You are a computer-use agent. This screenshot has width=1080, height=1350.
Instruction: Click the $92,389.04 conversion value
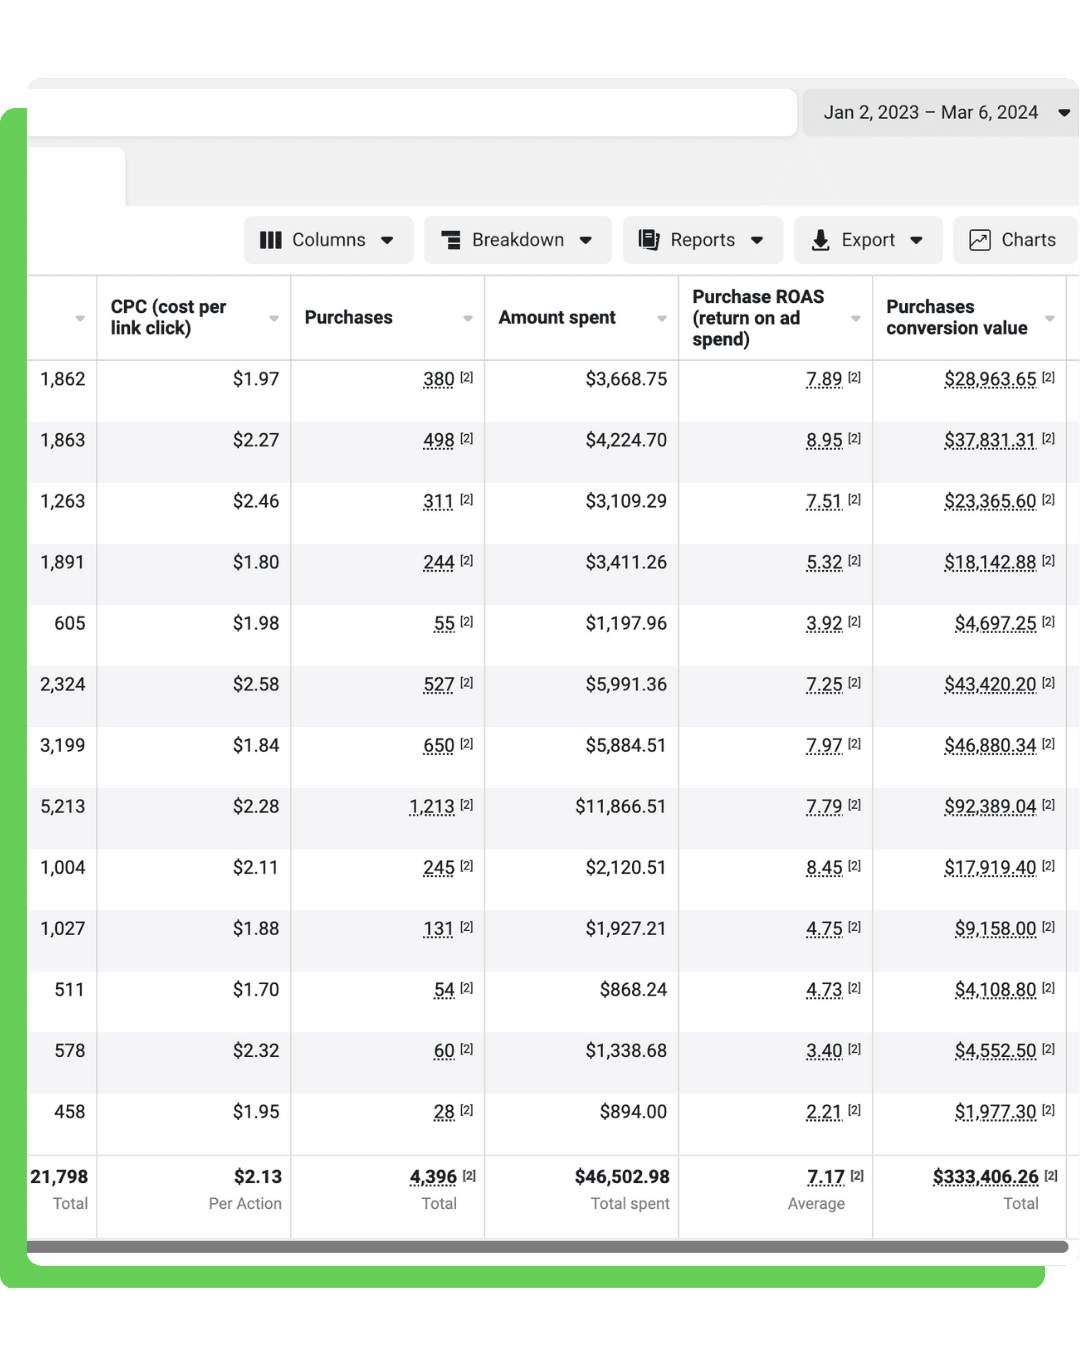click(x=990, y=806)
